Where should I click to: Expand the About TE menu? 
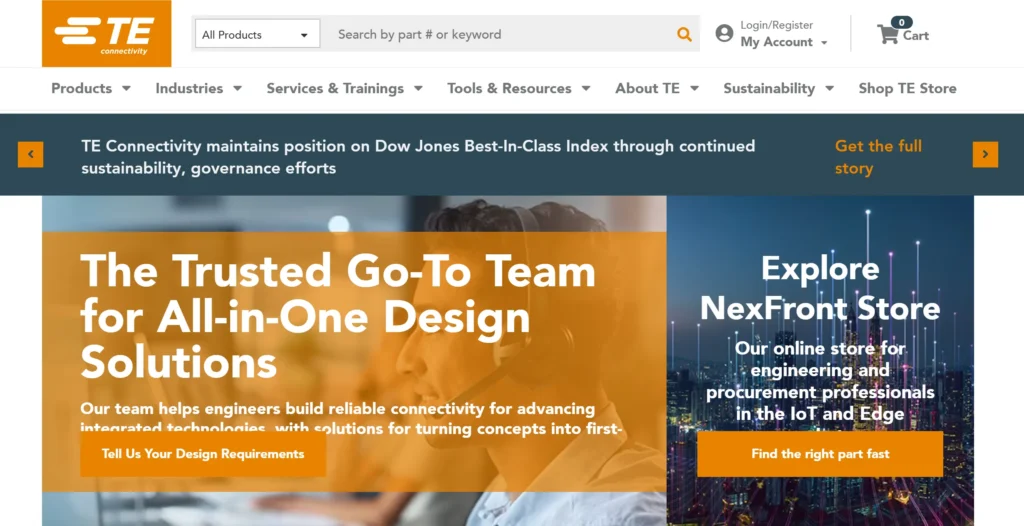657,88
